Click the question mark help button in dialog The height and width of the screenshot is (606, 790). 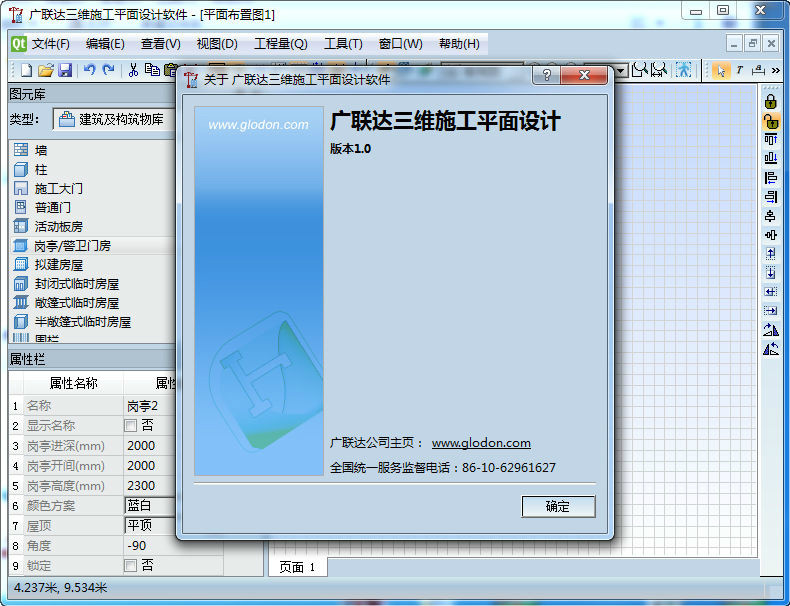(547, 76)
